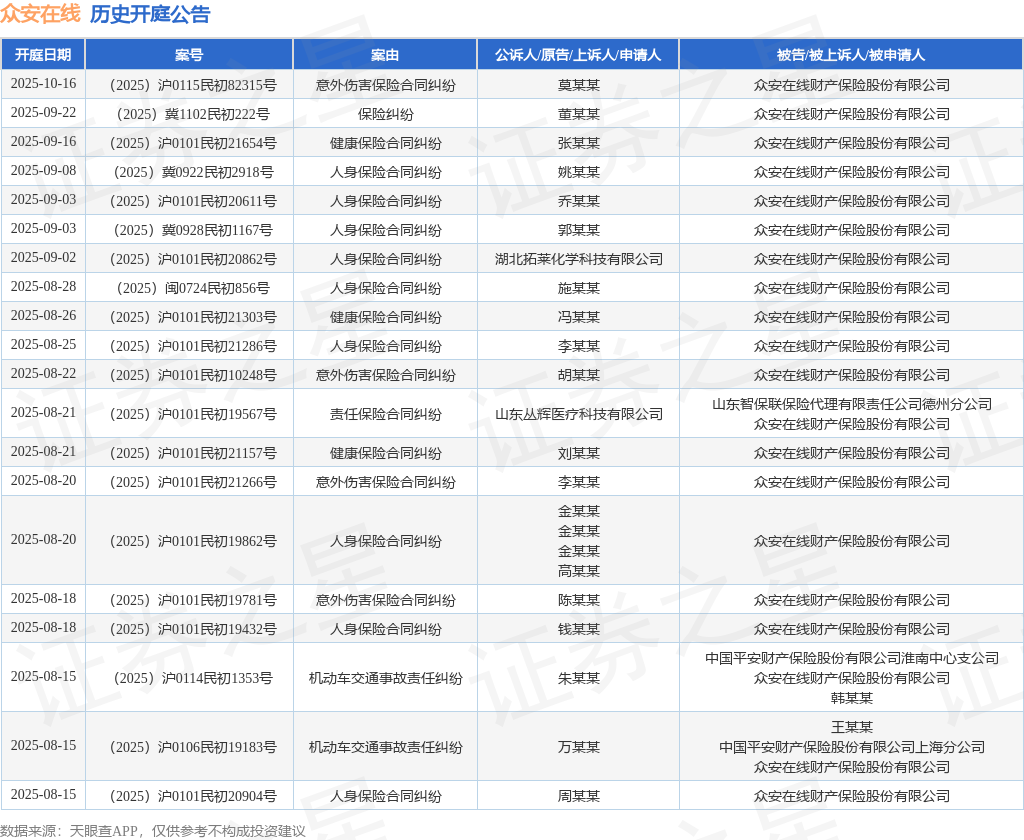The height and width of the screenshot is (840, 1024).
Task: Click date cell 2025-09-22
Action: pyautogui.click(x=43, y=113)
